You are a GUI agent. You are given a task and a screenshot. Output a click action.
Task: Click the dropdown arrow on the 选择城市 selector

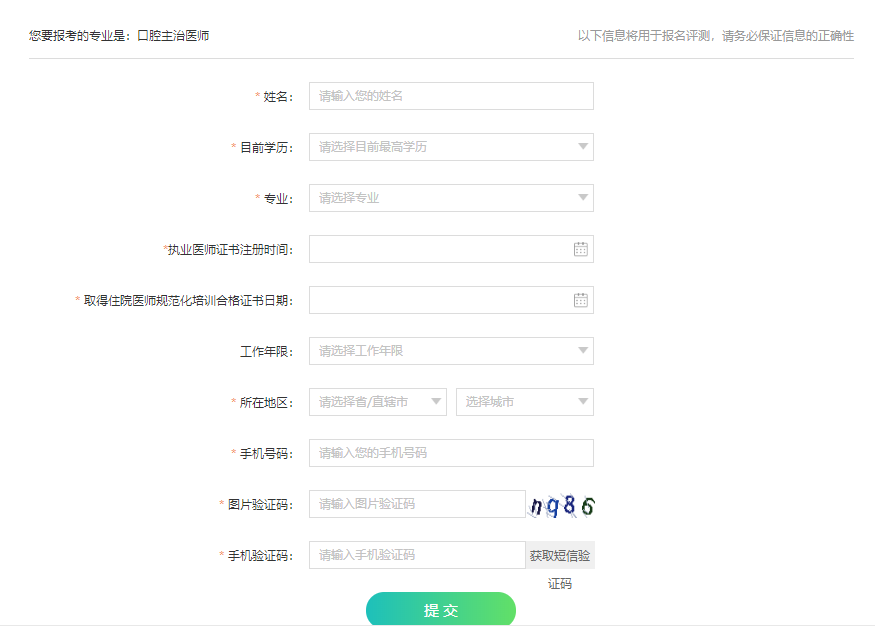pos(581,401)
